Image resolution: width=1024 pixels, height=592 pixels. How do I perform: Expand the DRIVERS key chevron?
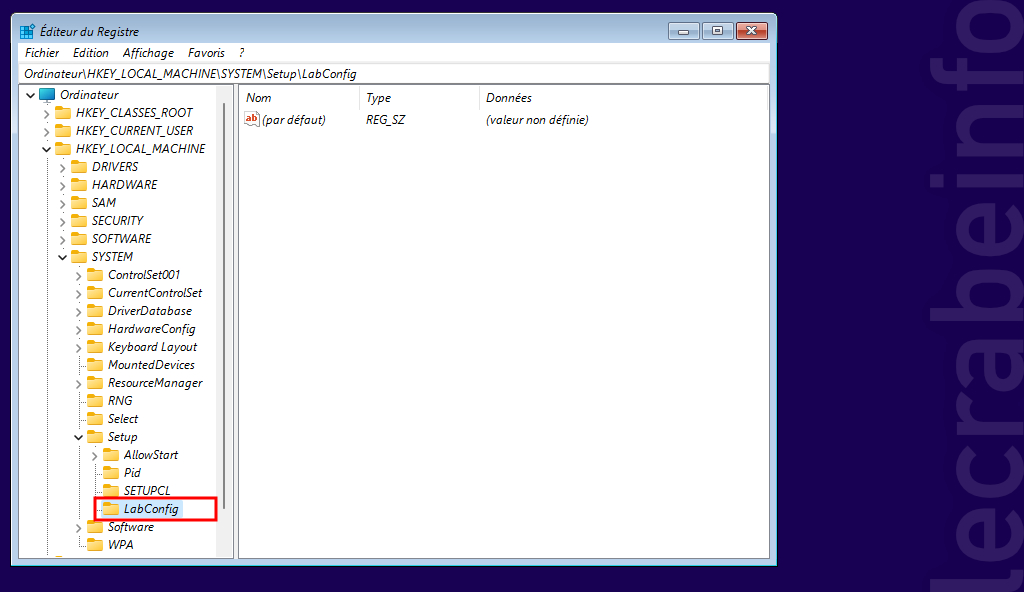click(63, 168)
